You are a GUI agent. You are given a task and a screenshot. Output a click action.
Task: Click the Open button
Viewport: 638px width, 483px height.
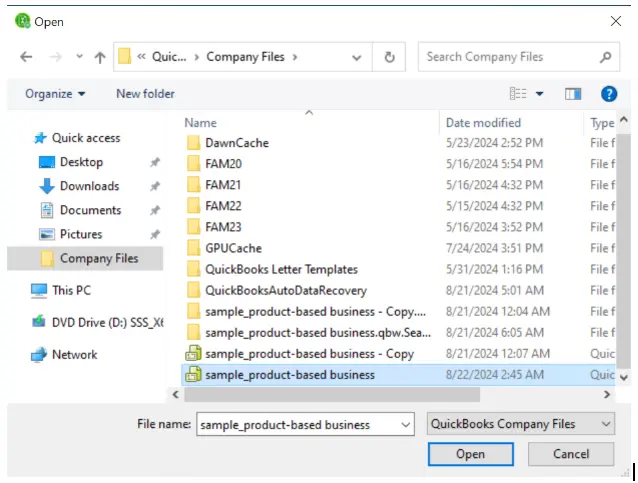pyautogui.click(x=470, y=454)
